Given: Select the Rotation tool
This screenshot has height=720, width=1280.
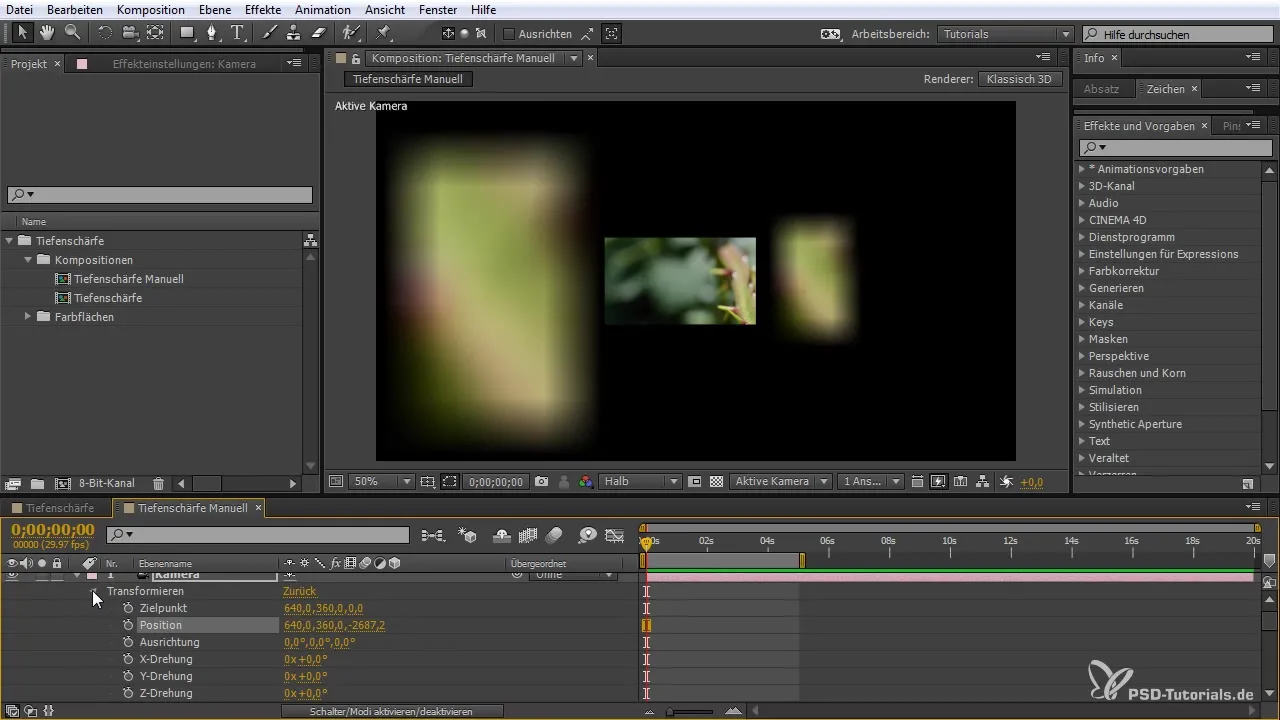Looking at the screenshot, I should click(x=105, y=33).
